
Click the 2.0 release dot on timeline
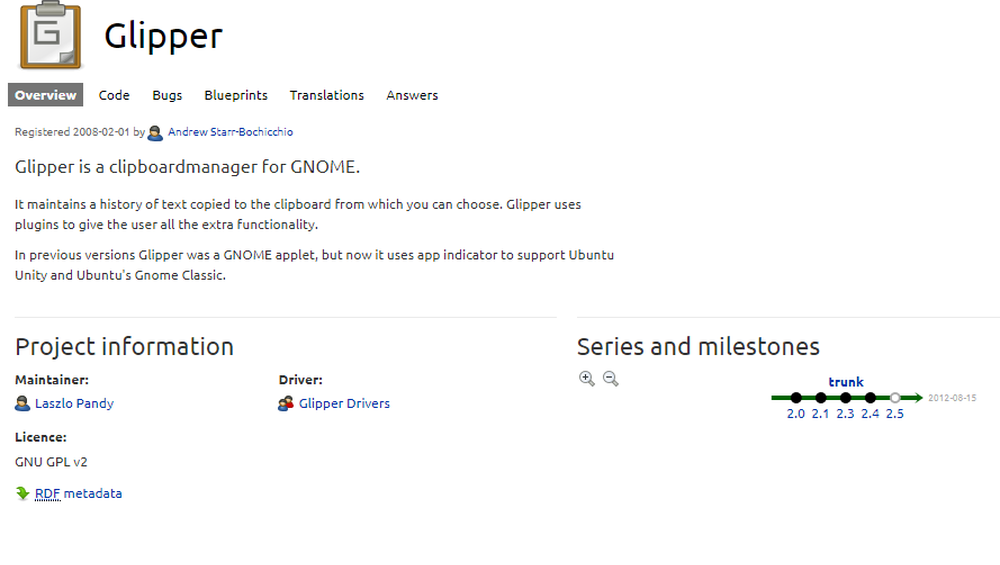coord(796,398)
